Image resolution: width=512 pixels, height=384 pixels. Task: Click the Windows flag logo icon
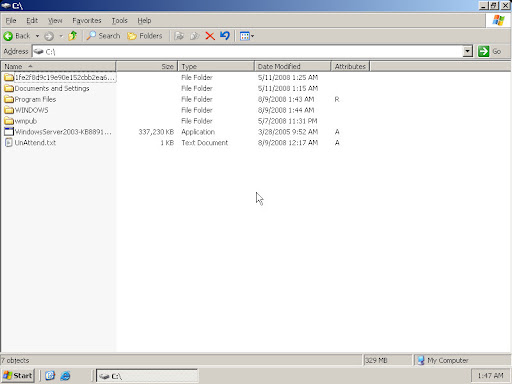pyautogui.click(x=498, y=21)
